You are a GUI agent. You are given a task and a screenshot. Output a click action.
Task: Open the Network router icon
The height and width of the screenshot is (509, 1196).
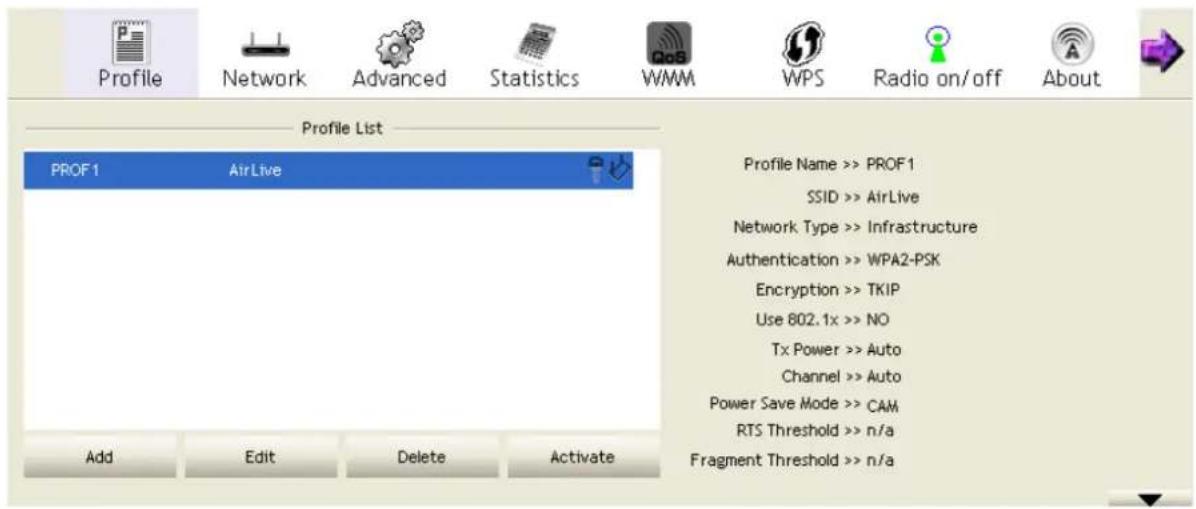pyautogui.click(x=264, y=47)
